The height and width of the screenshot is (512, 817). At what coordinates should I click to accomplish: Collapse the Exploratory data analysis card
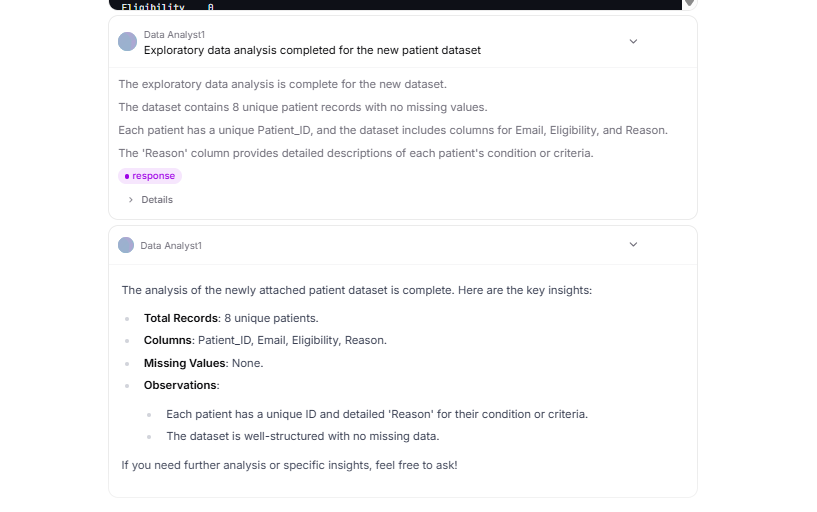pyautogui.click(x=633, y=41)
